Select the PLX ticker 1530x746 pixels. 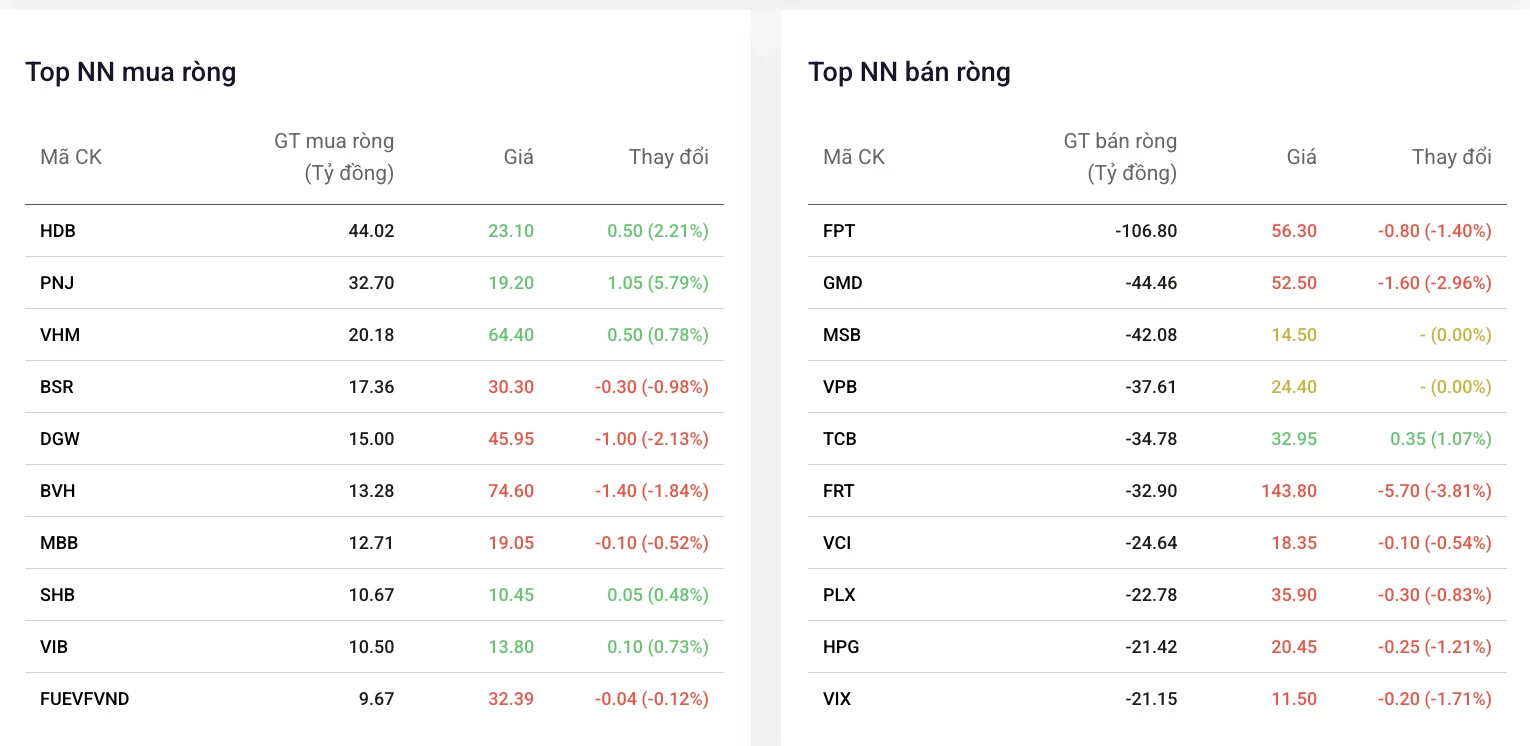(839, 595)
